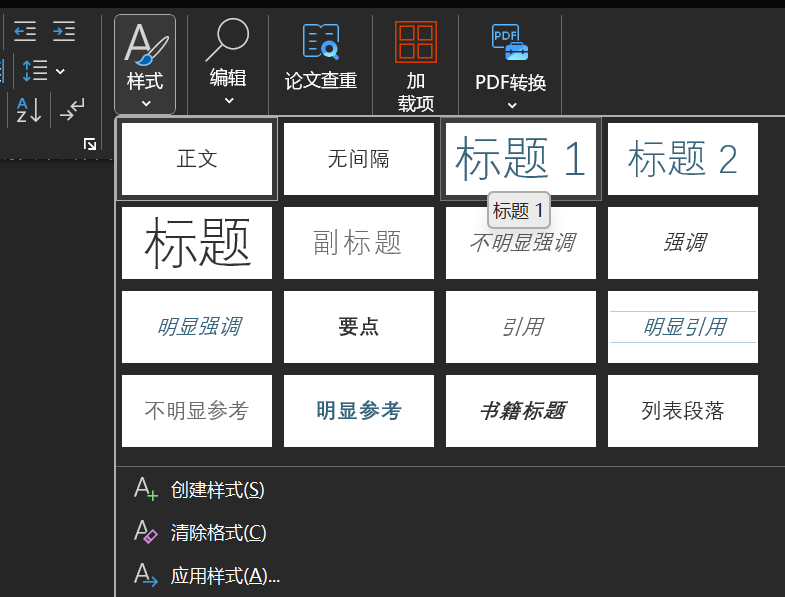
Task: Apply the 明显参考 style
Action: pyautogui.click(x=359, y=411)
